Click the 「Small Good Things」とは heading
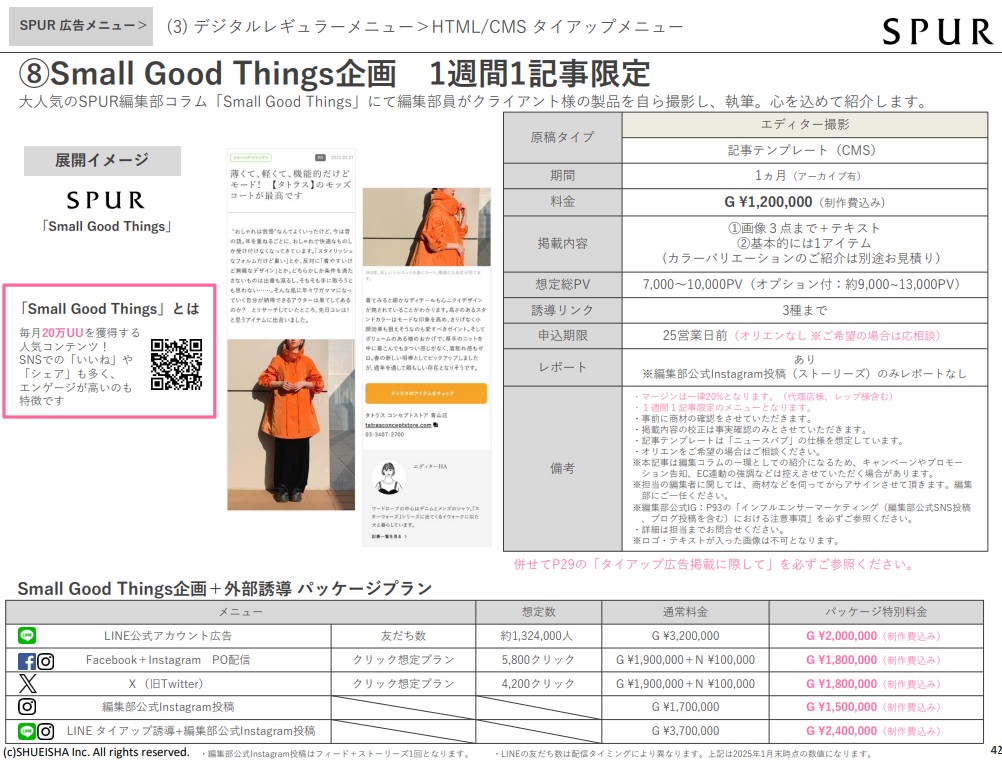 [x=109, y=309]
